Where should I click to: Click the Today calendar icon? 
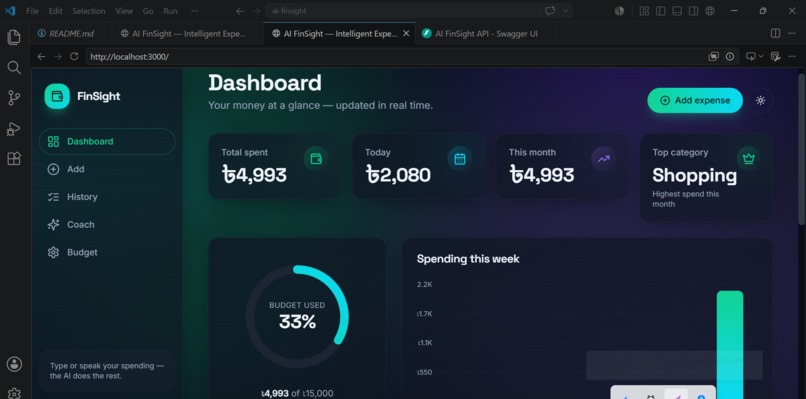coord(460,159)
